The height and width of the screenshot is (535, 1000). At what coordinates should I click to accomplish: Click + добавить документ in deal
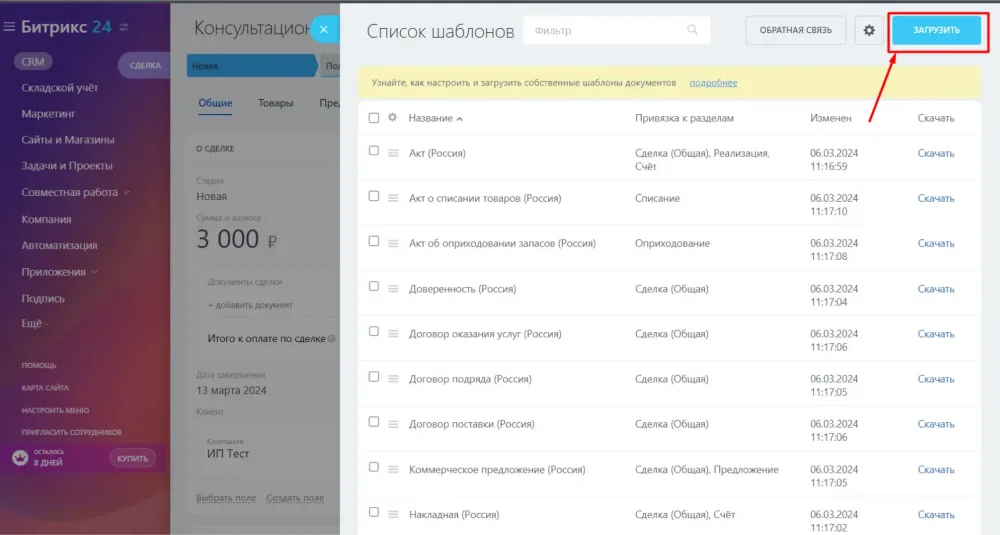coord(250,305)
